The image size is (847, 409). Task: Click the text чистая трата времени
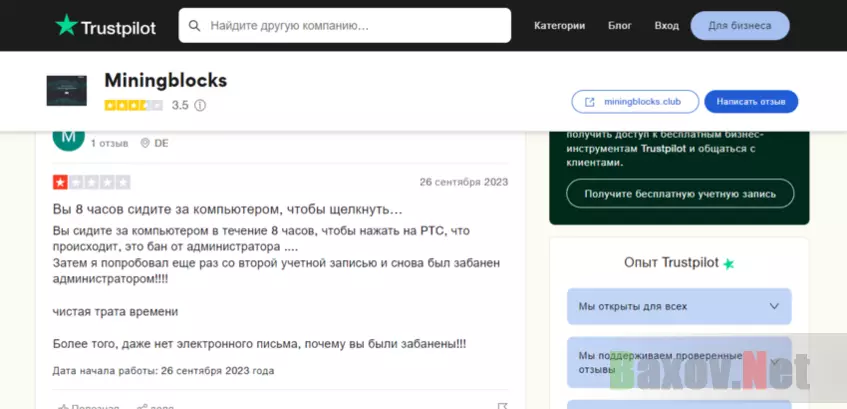116,312
